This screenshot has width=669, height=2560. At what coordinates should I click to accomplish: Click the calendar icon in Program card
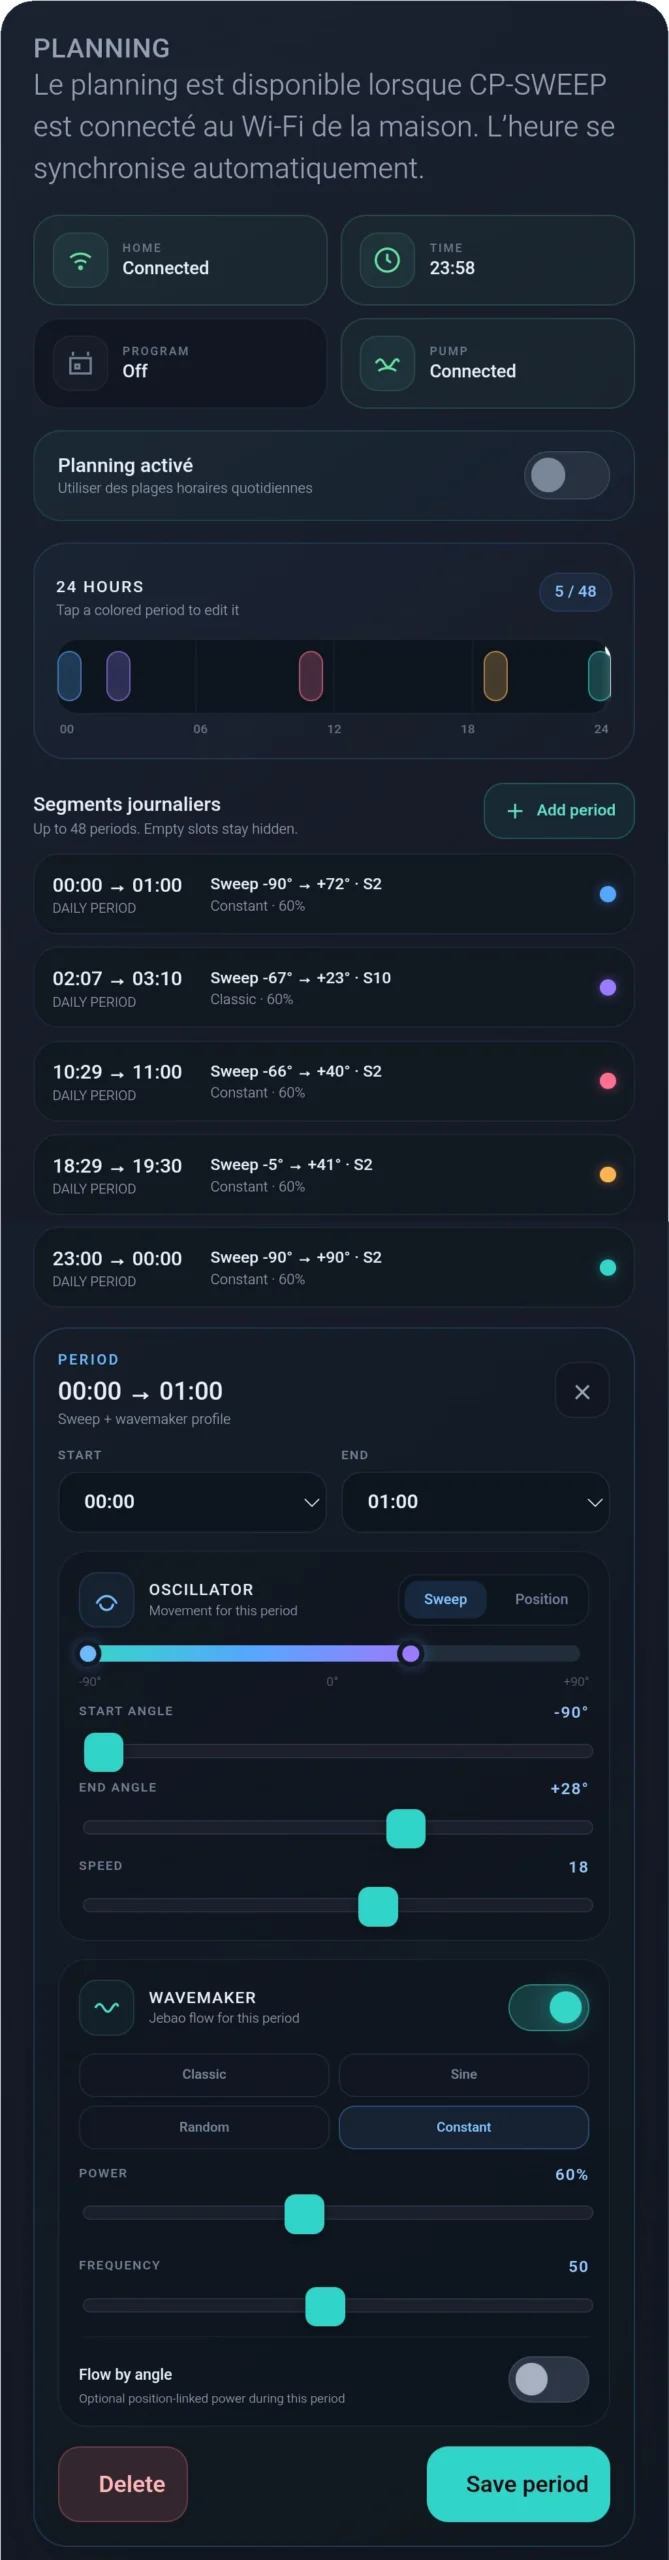click(80, 363)
